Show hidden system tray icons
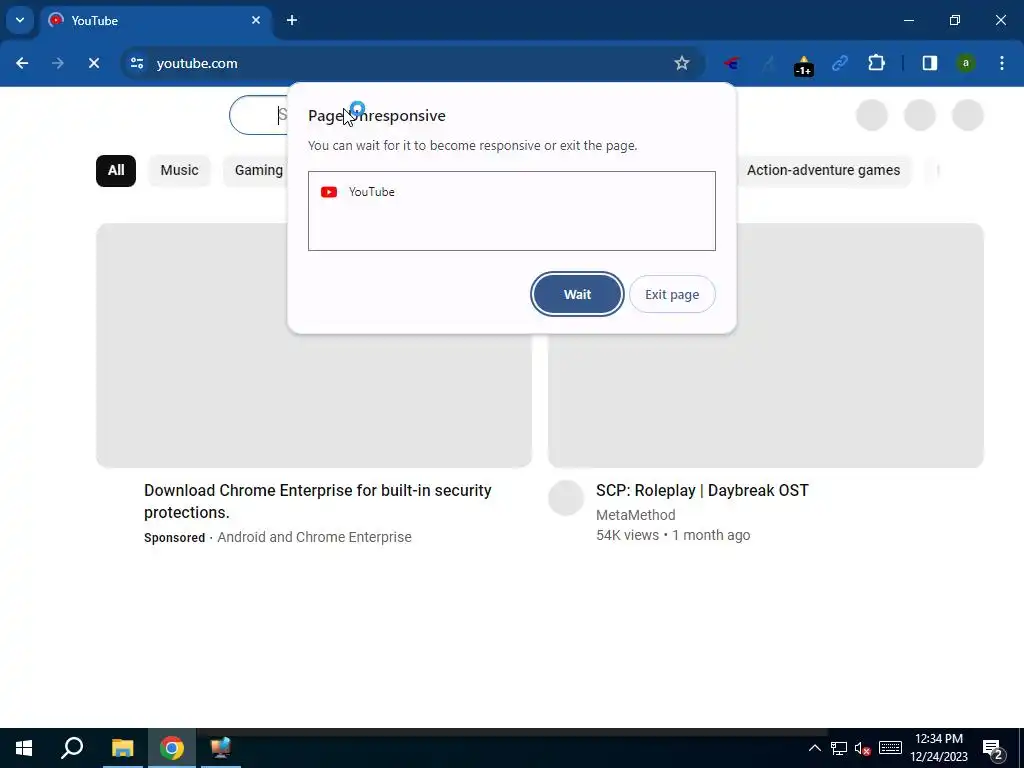The height and width of the screenshot is (768, 1024). [x=814, y=748]
